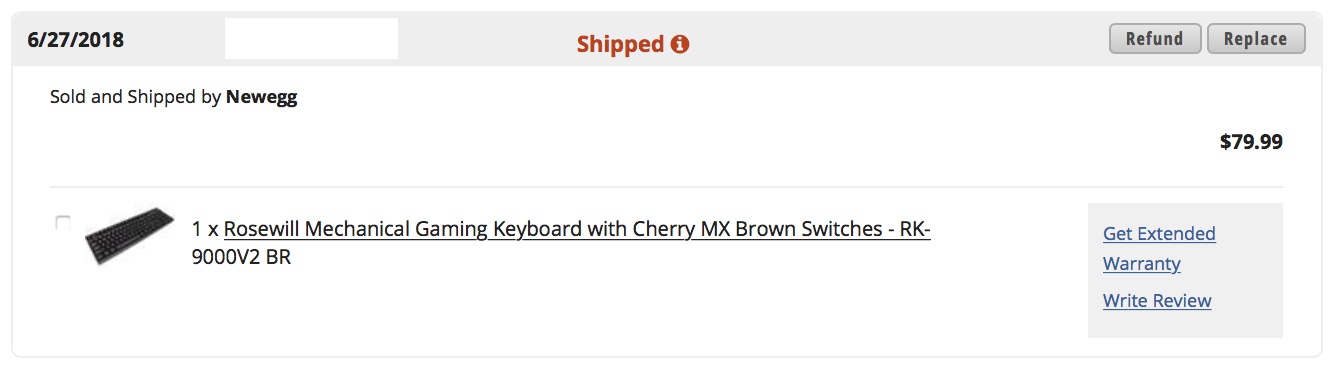Screen dimensions: 1334x366
Task: Select the 6/27/2018 order date
Action: (x=76, y=40)
